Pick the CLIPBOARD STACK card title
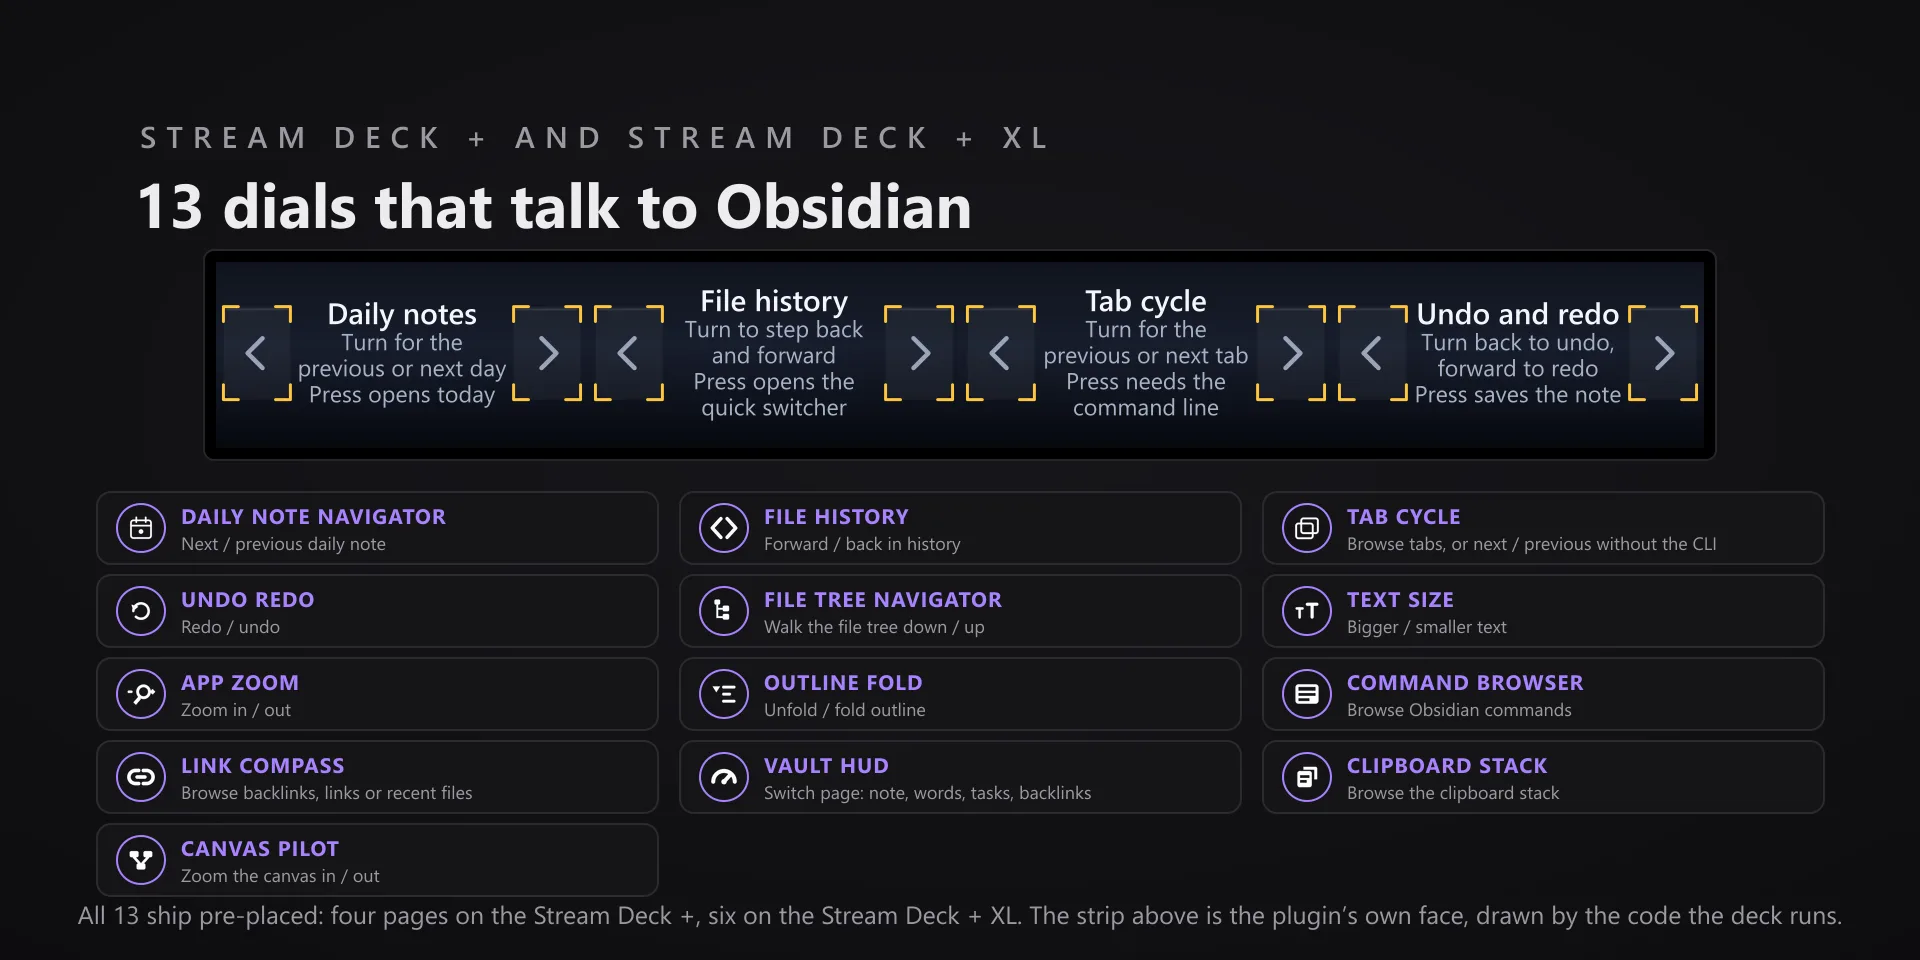The height and width of the screenshot is (960, 1920). [x=1447, y=766]
